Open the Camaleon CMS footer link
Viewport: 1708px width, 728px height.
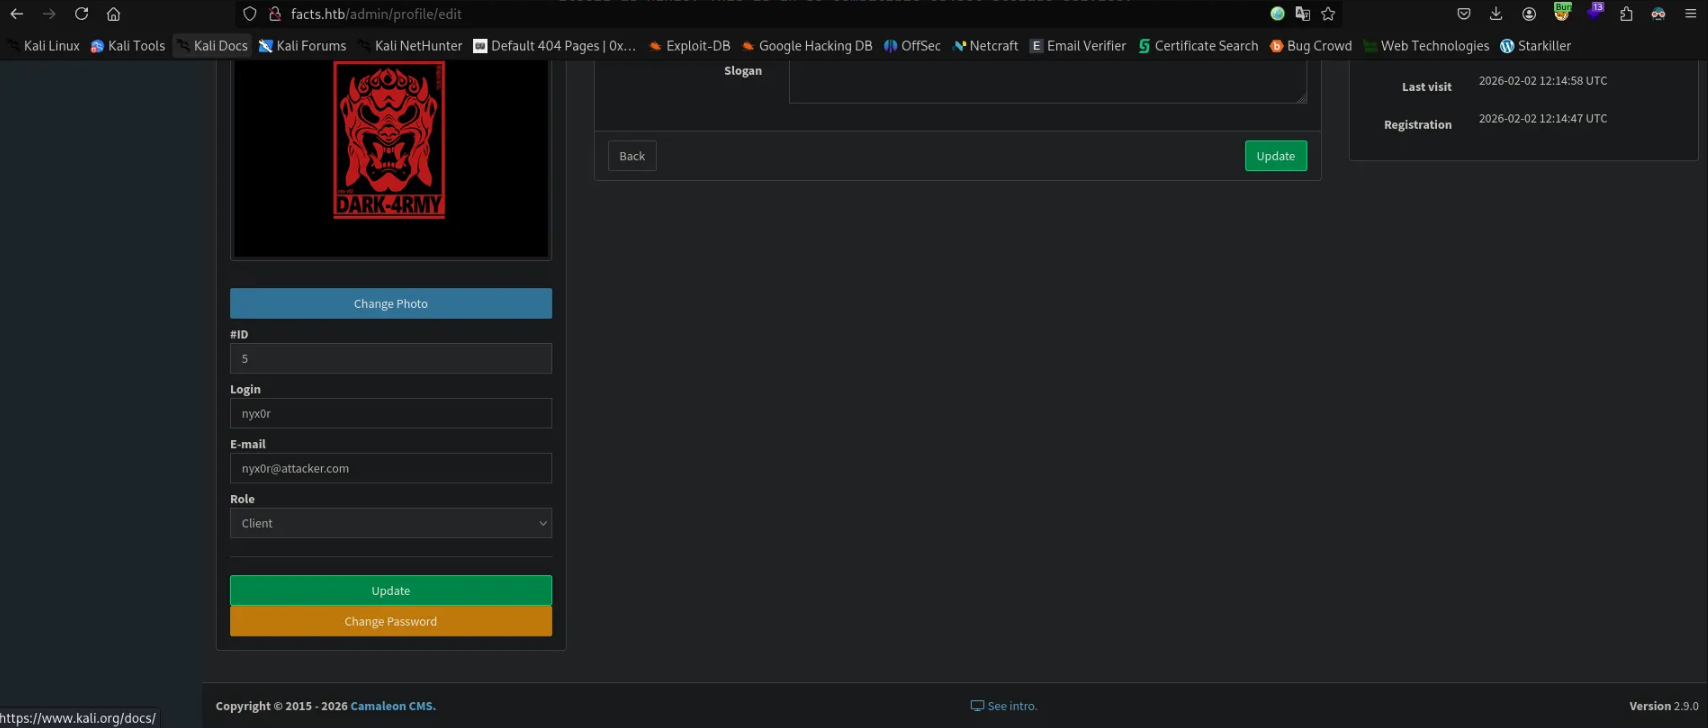pyautogui.click(x=393, y=706)
